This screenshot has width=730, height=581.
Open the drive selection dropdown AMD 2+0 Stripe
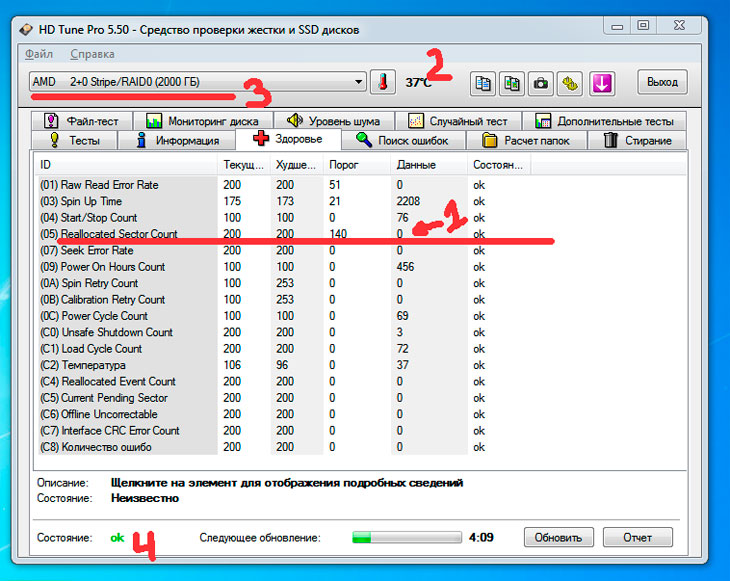(x=197, y=82)
